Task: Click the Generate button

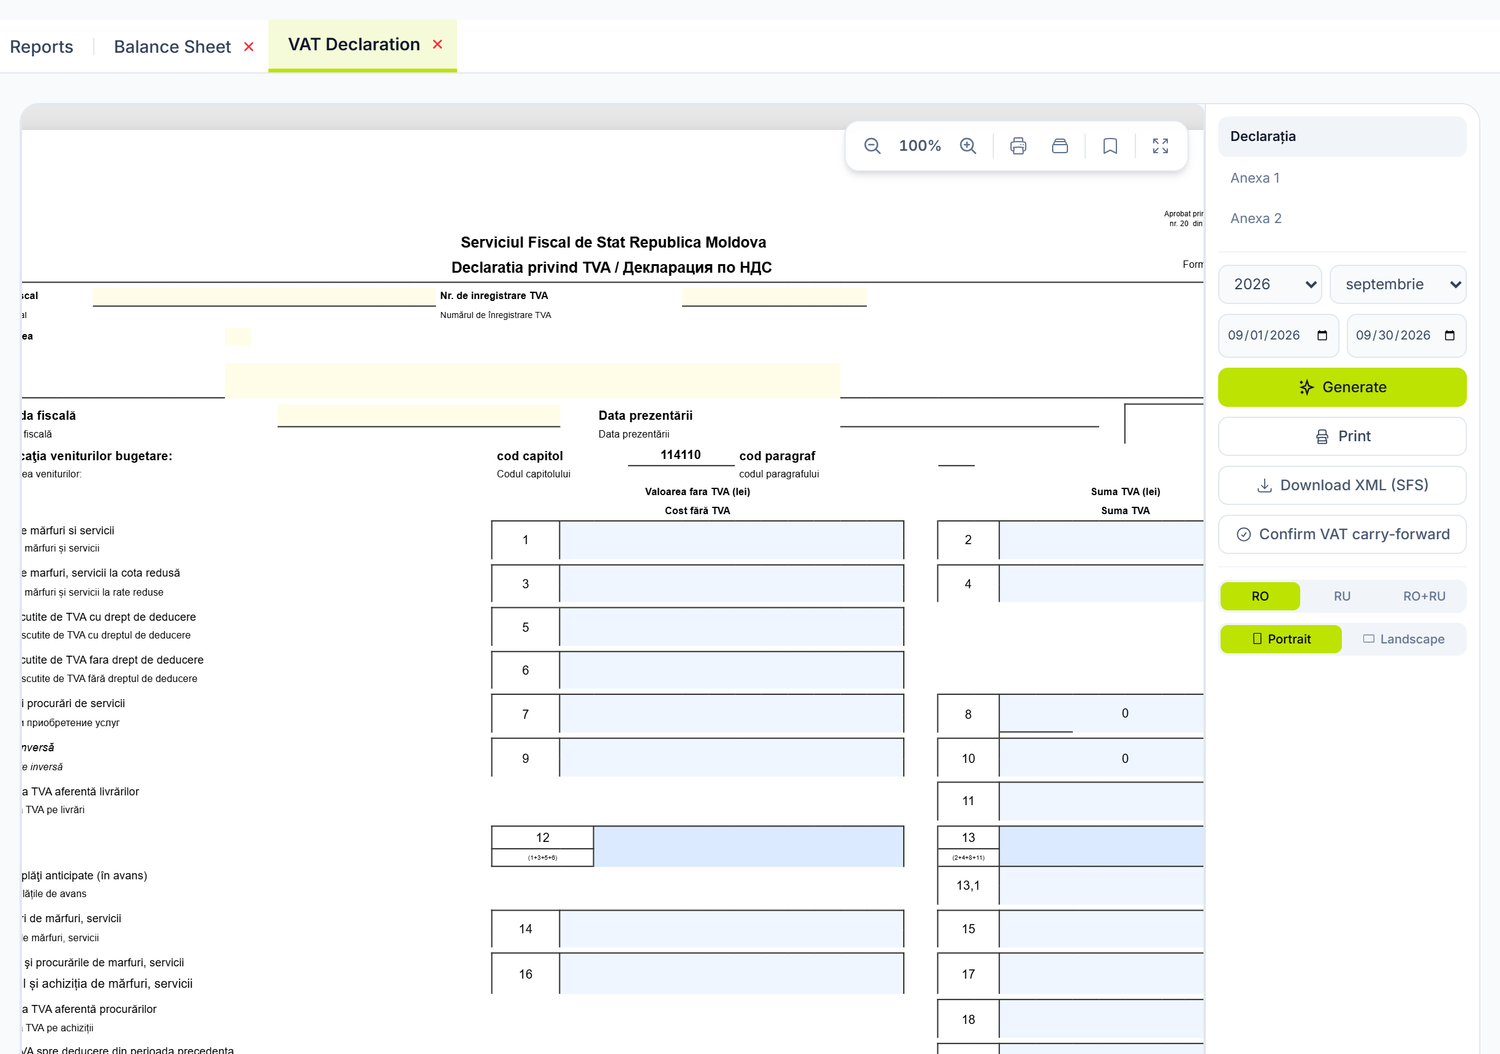Action: [1342, 387]
